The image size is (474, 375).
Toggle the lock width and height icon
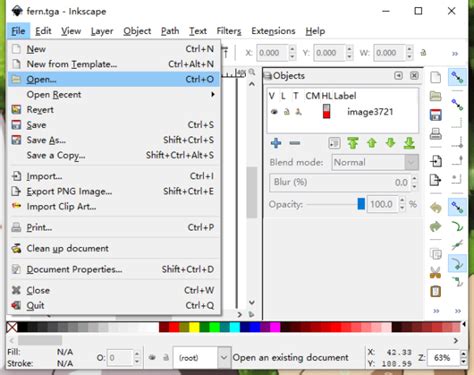click(x=423, y=53)
